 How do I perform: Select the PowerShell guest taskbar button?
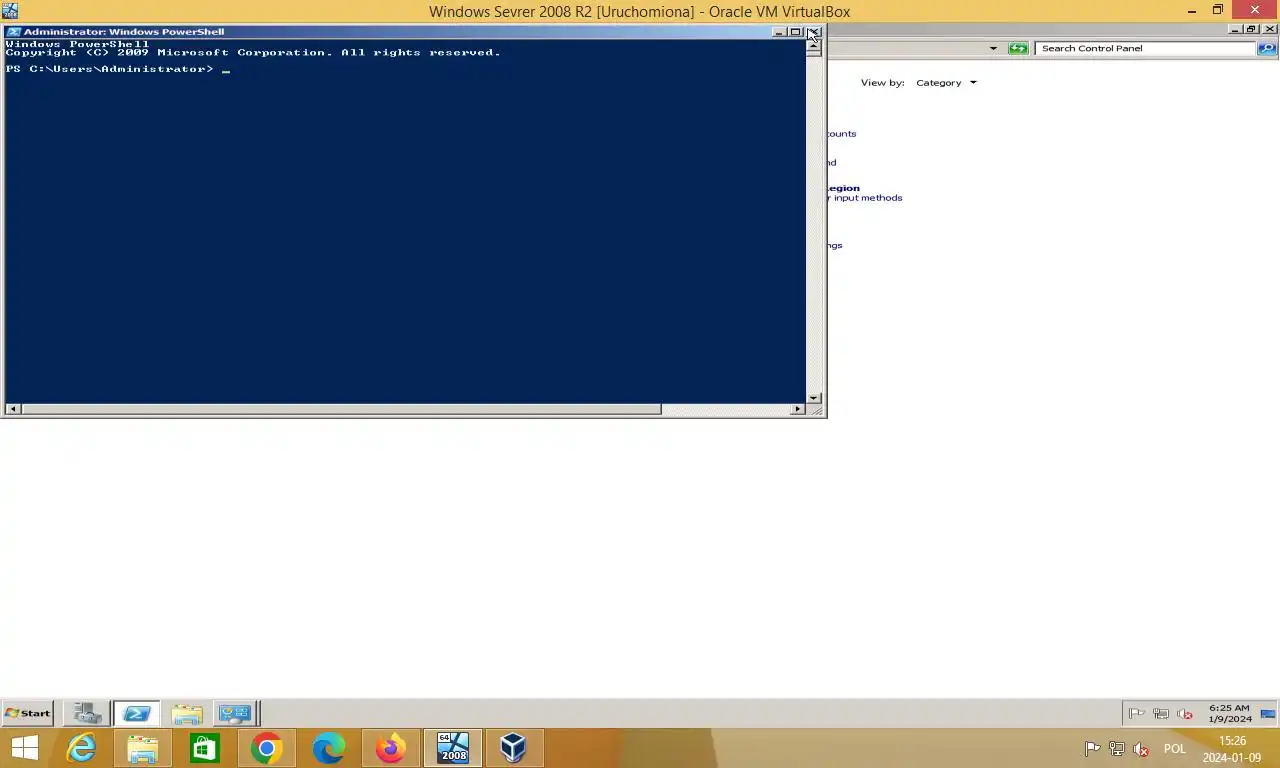click(137, 713)
